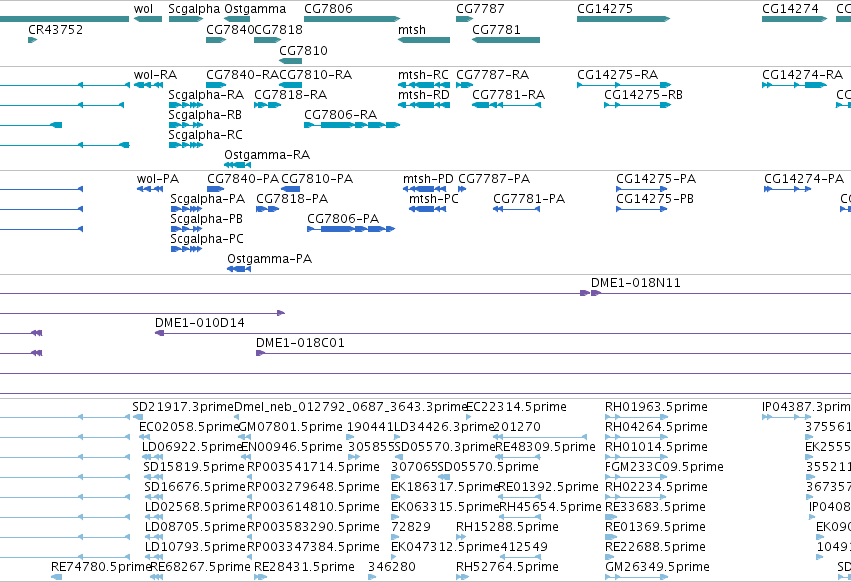Click the DME1-010D14 clone label

coord(200,323)
